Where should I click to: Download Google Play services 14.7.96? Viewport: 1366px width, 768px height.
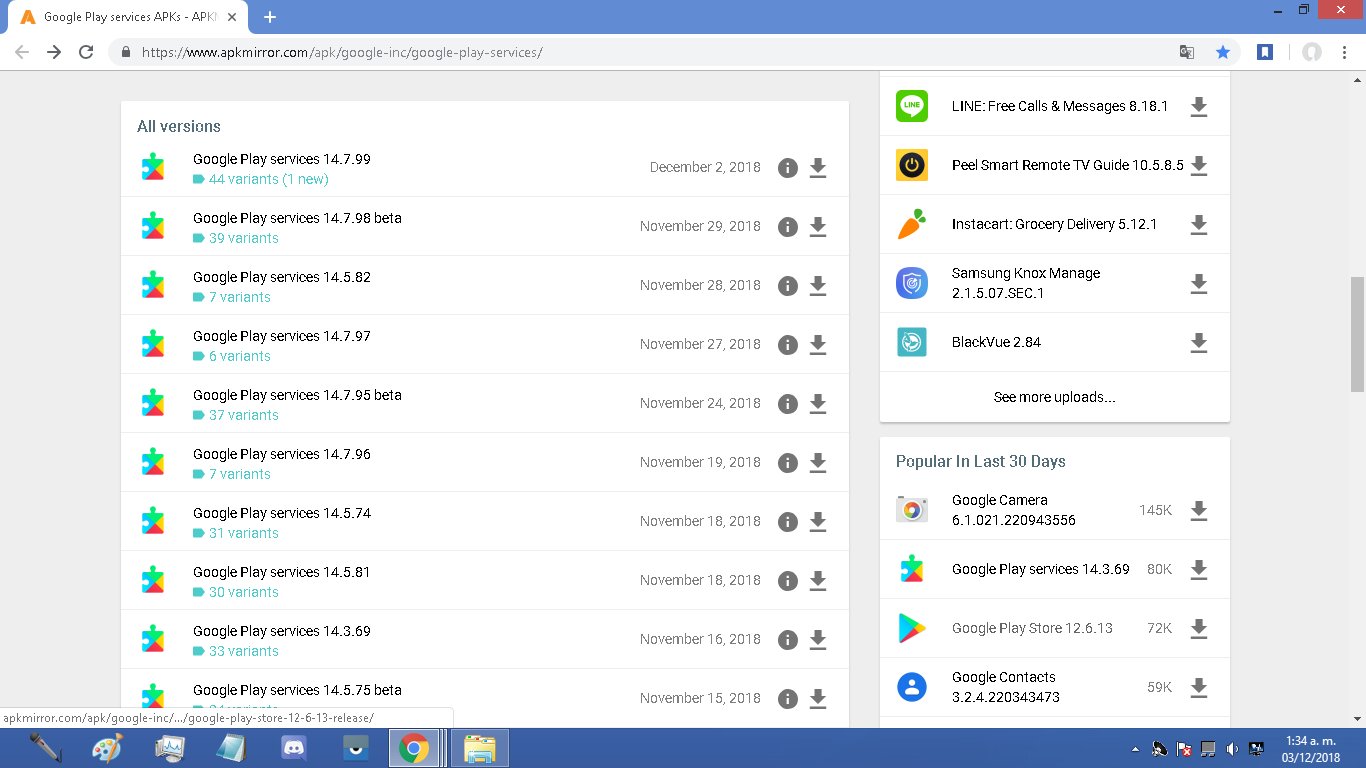(817, 463)
